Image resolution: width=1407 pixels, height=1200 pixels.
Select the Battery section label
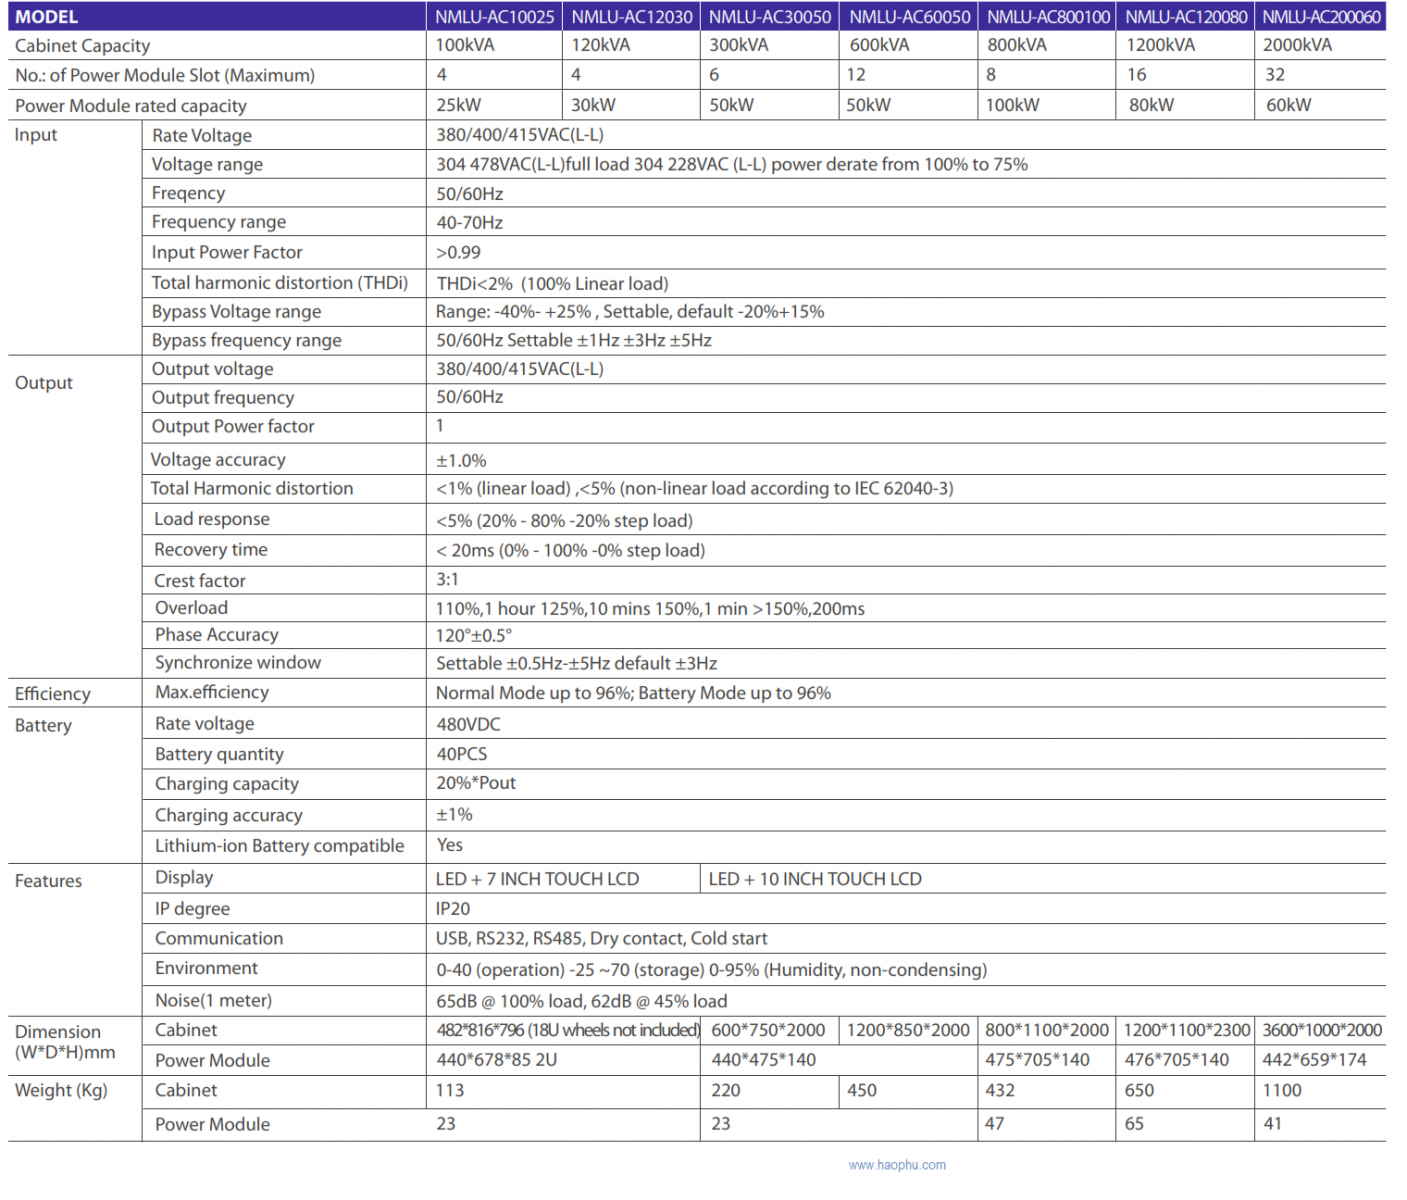click(43, 726)
